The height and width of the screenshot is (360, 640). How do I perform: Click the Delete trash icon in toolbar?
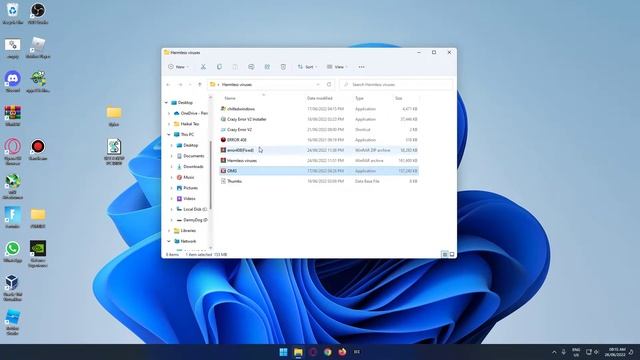click(283, 67)
